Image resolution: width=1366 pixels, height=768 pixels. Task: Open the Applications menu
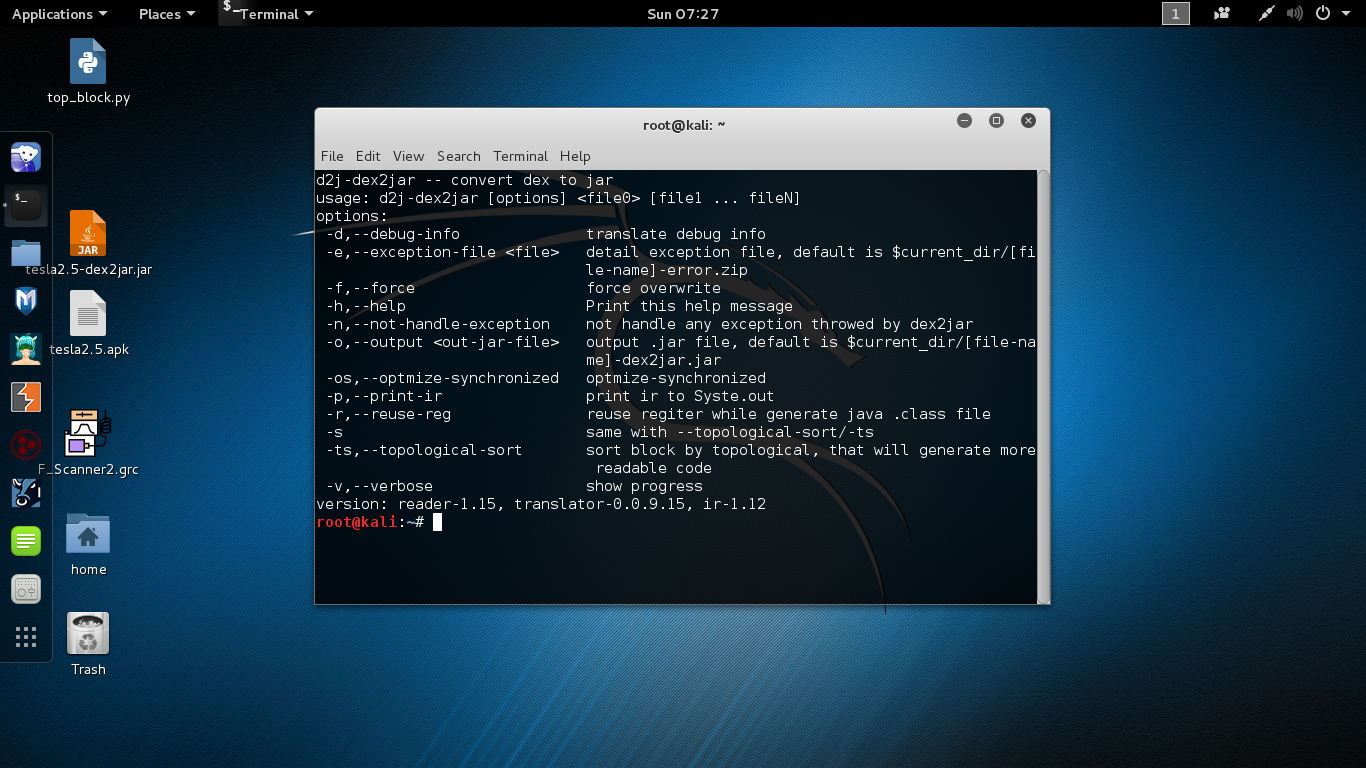coord(52,14)
